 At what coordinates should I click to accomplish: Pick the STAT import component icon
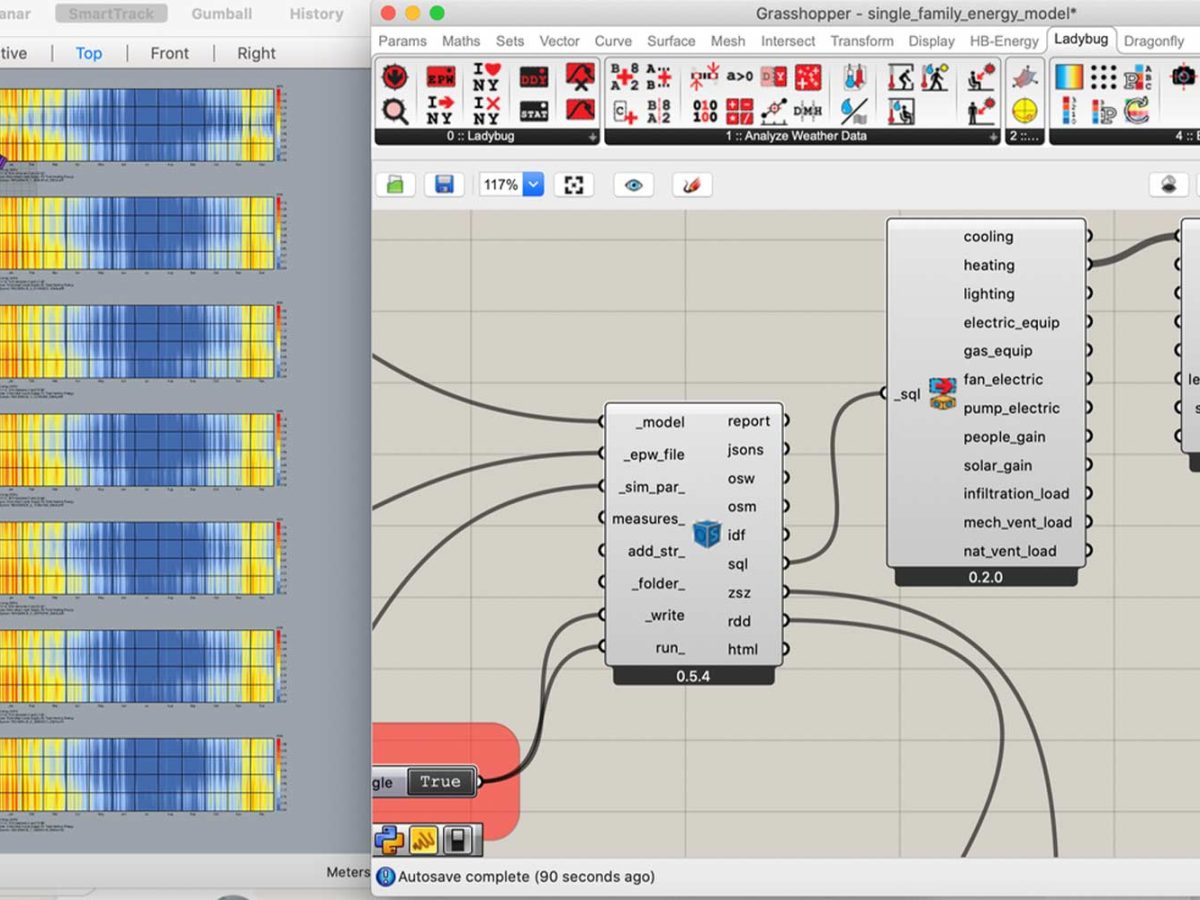click(x=534, y=111)
